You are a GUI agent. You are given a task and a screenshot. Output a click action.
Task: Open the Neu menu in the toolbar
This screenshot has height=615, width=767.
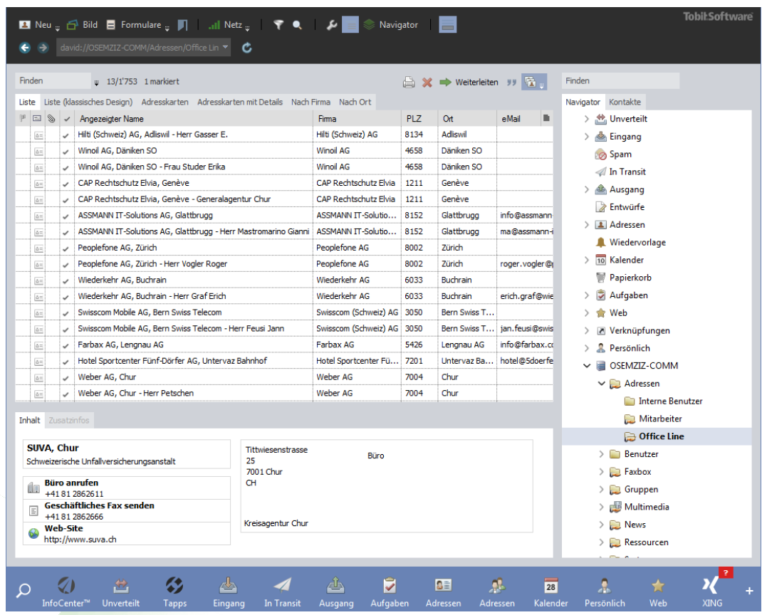38,25
